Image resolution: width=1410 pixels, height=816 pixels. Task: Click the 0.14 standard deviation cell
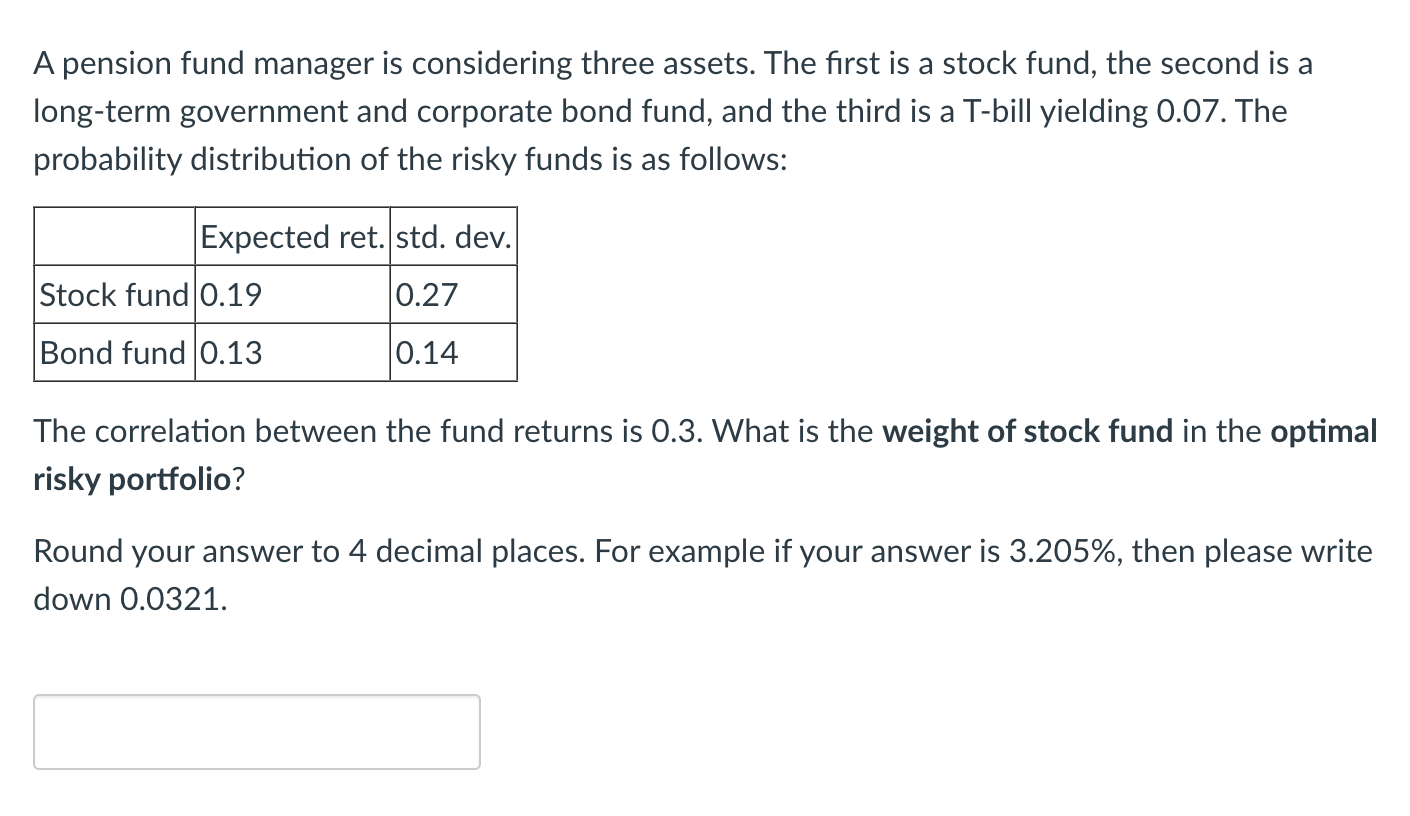coord(452,352)
